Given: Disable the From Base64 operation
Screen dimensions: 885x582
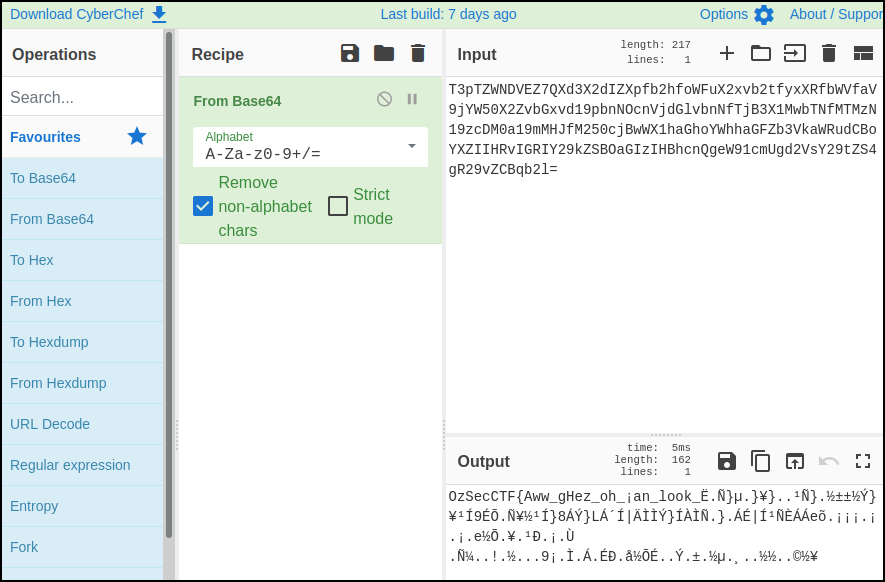Looking at the screenshot, I should [x=384, y=99].
